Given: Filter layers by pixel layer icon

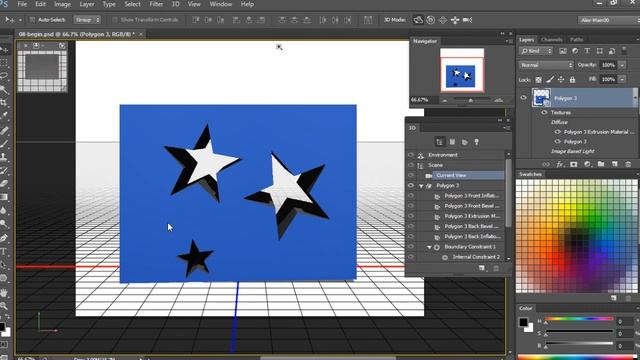Looking at the screenshot, I should (563, 51).
